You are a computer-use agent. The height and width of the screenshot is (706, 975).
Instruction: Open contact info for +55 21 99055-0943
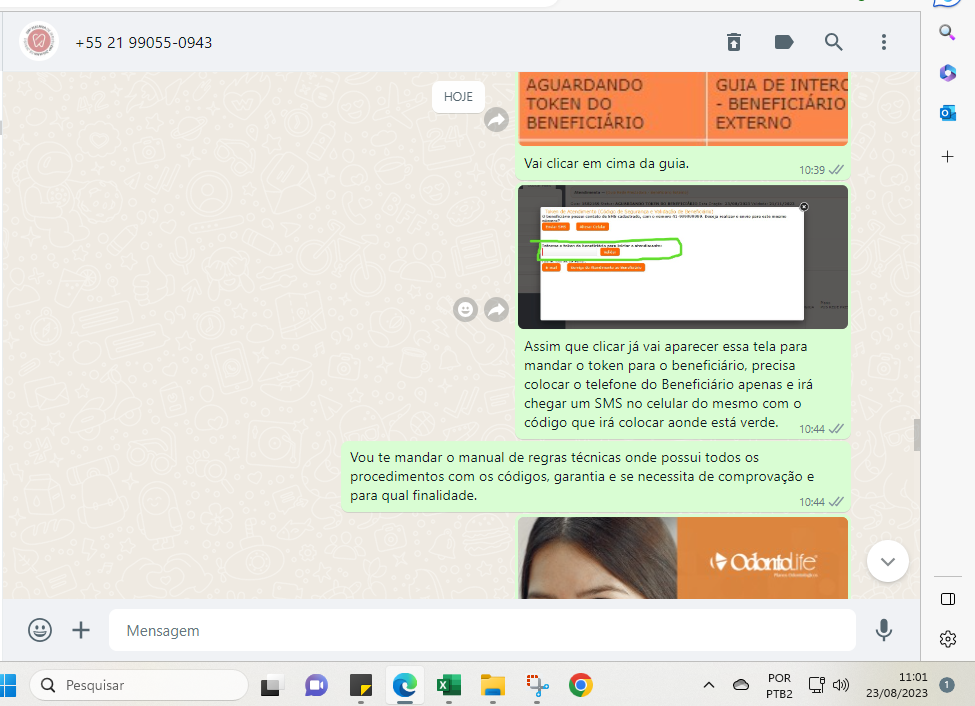[144, 43]
